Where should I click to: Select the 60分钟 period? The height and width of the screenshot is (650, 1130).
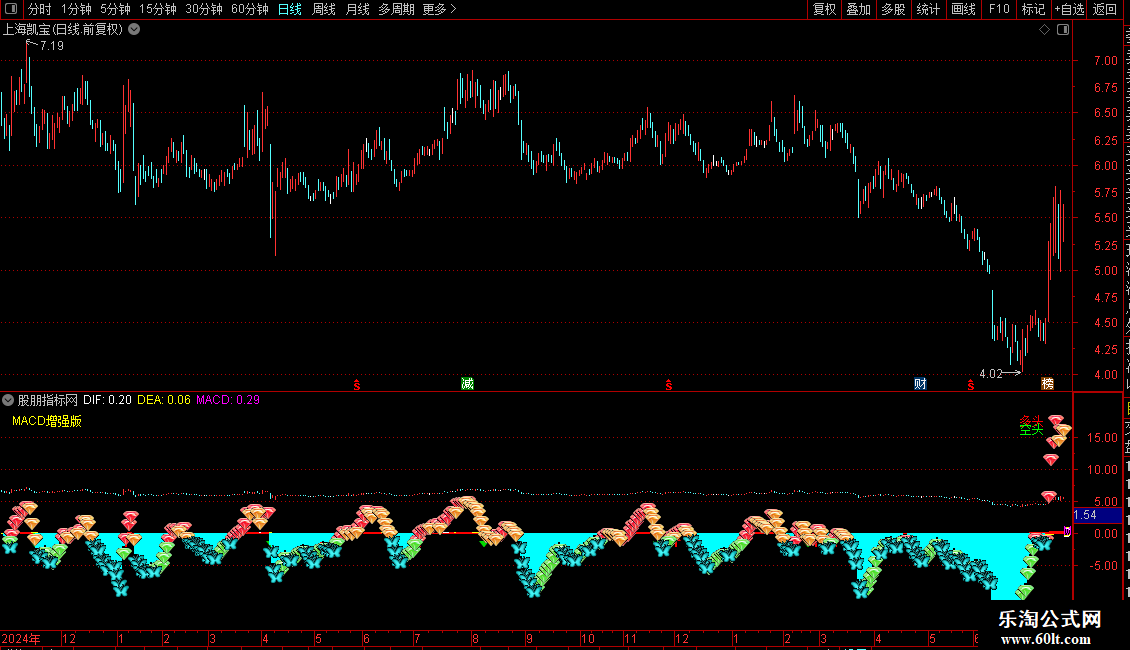[x=250, y=9]
